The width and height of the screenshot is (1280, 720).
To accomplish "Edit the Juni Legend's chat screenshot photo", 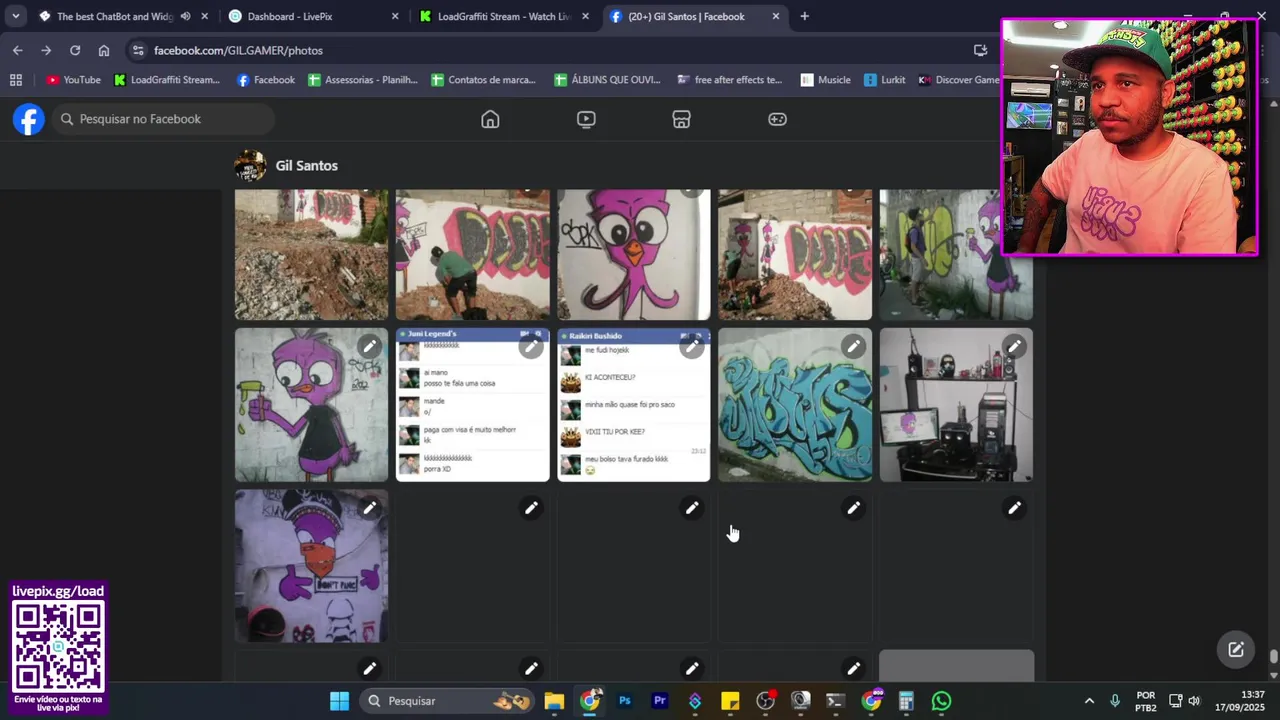I will [x=531, y=347].
